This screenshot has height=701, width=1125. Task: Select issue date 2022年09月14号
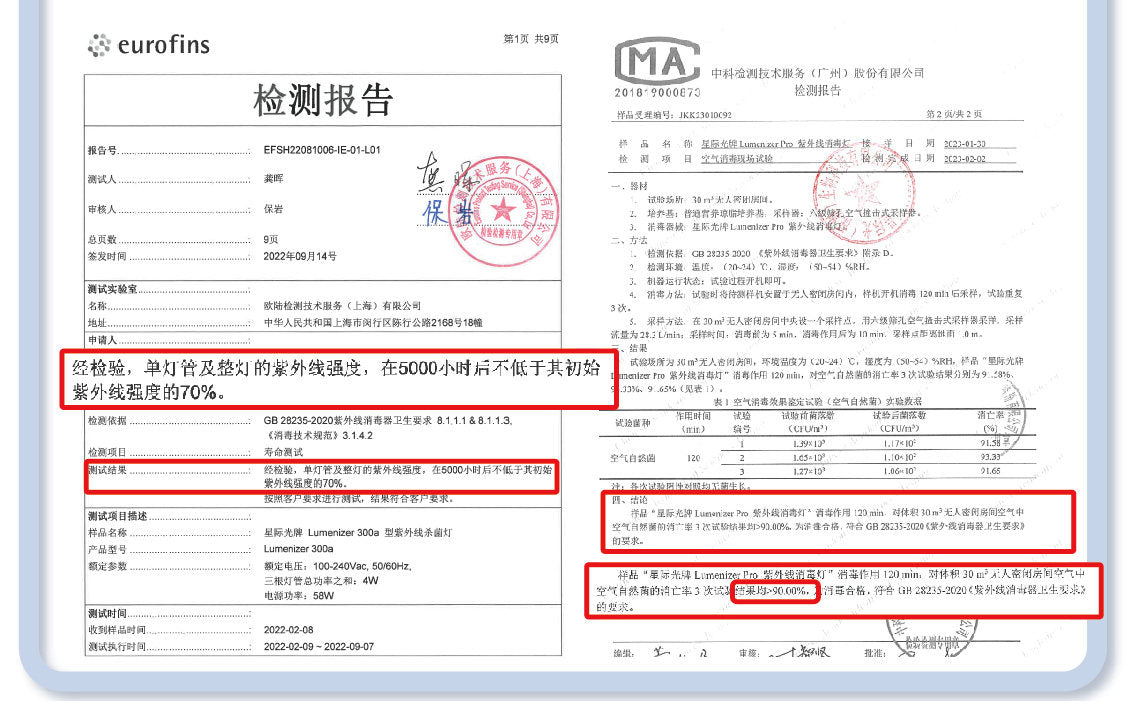(300, 256)
